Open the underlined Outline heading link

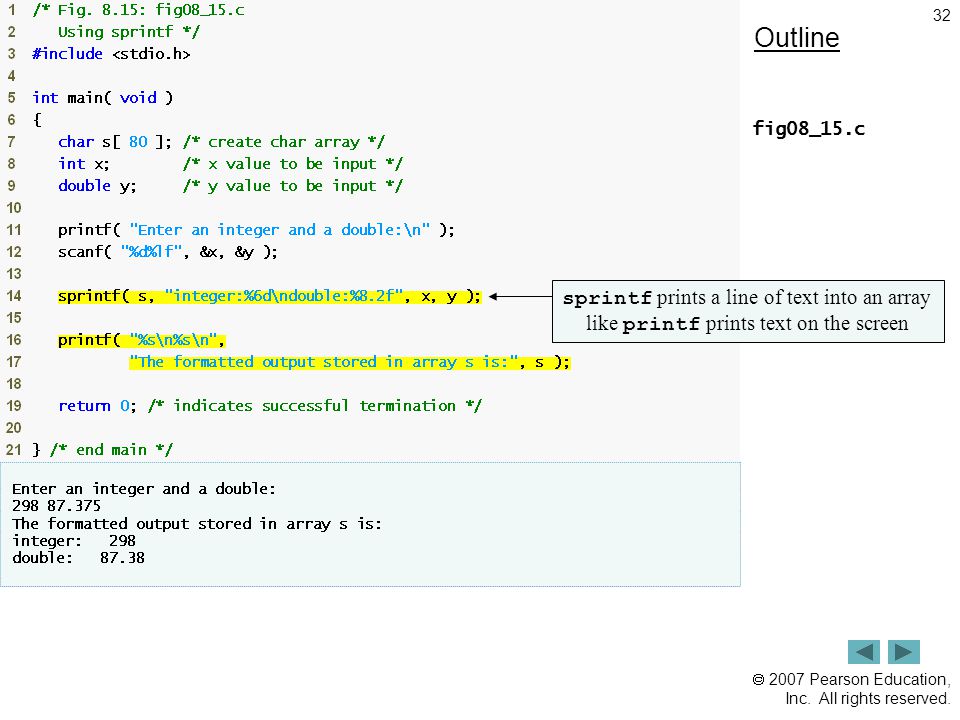pos(797,38)
